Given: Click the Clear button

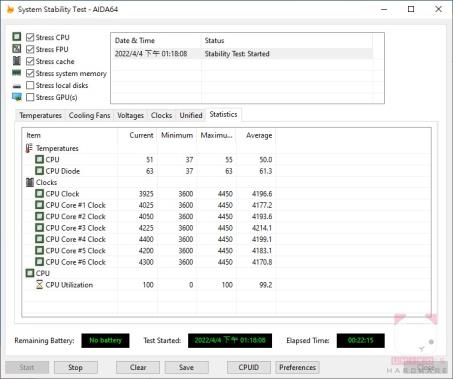Looking at the screenshot, I should 138,367.
